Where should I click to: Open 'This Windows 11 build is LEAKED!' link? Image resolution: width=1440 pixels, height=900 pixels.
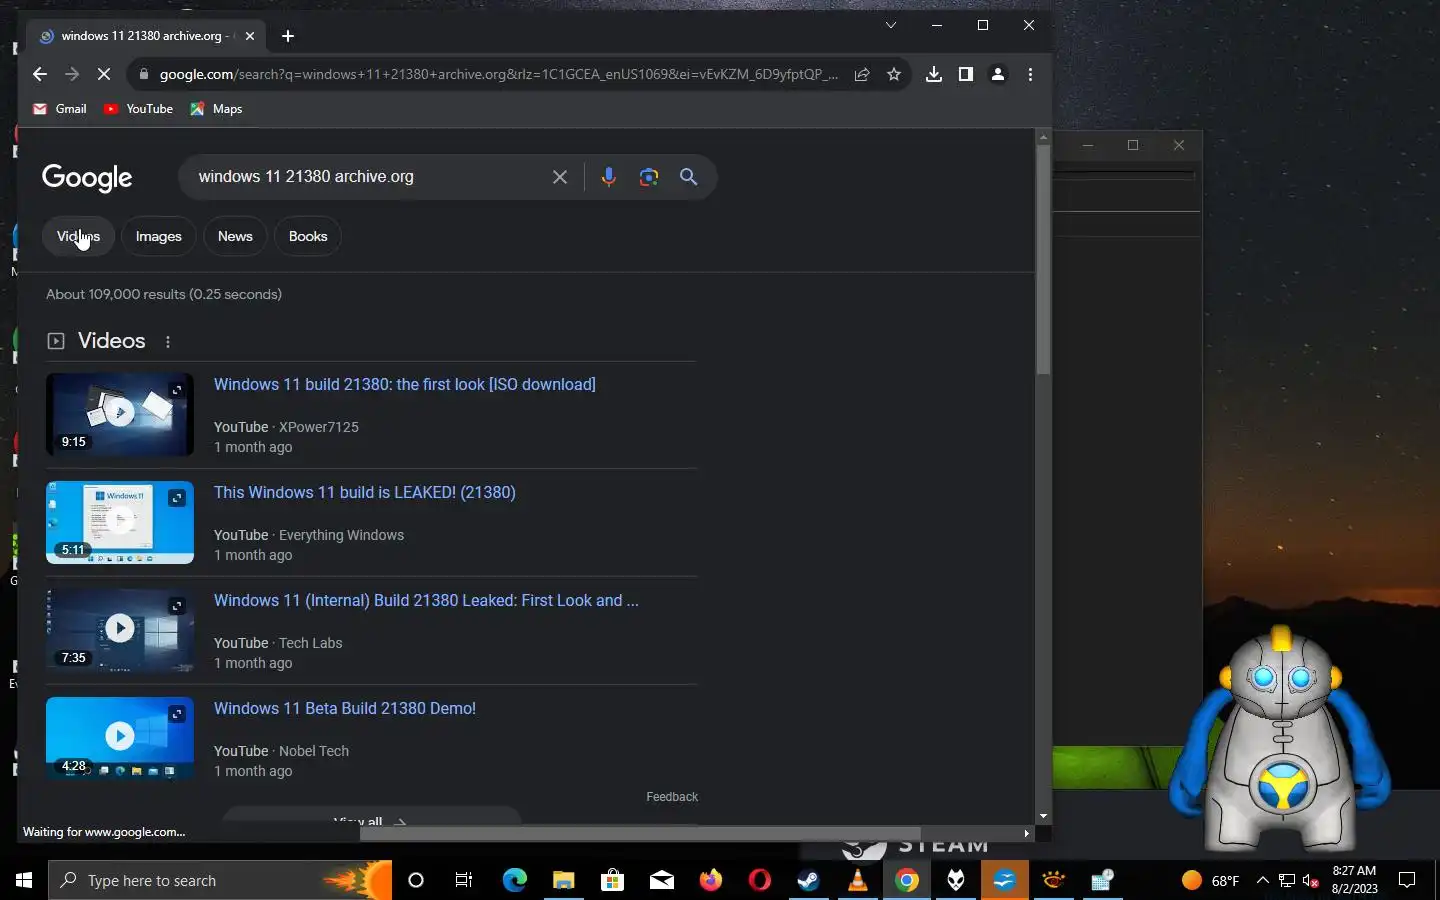pyautogui.click(x=365, y=493)
